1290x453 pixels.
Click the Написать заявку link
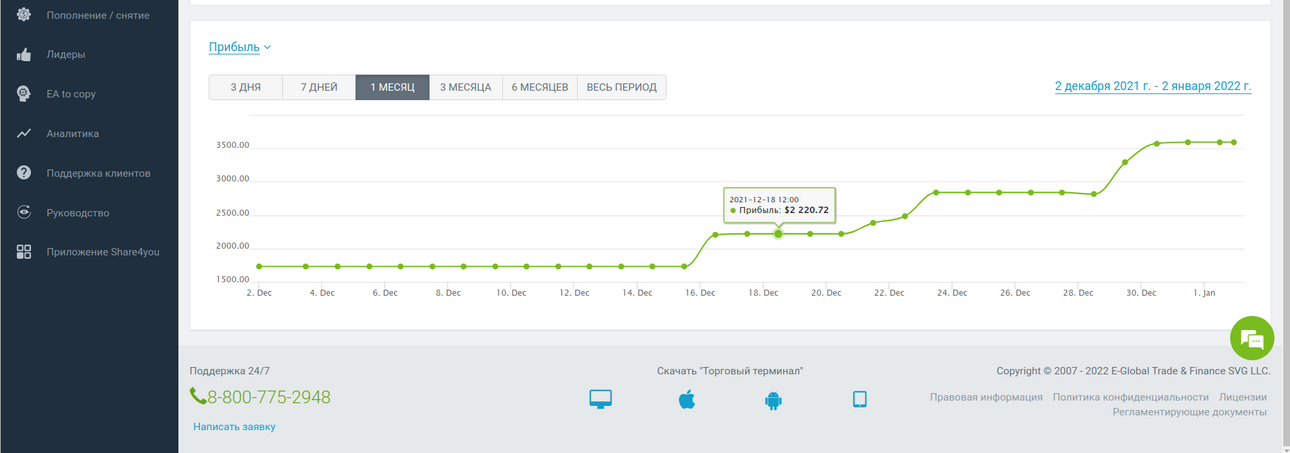234,427
